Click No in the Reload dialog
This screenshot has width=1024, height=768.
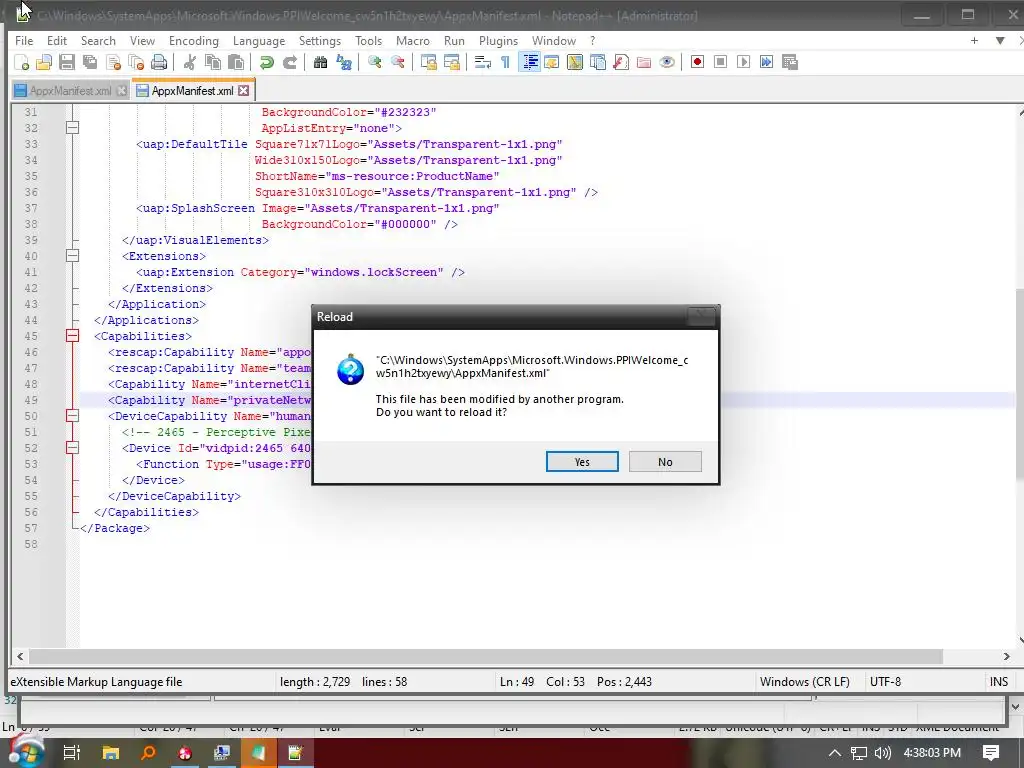click(665, 462)
